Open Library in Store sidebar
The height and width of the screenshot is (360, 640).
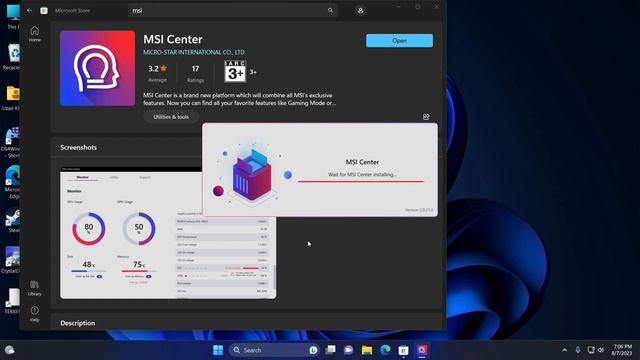click(35, 288)
